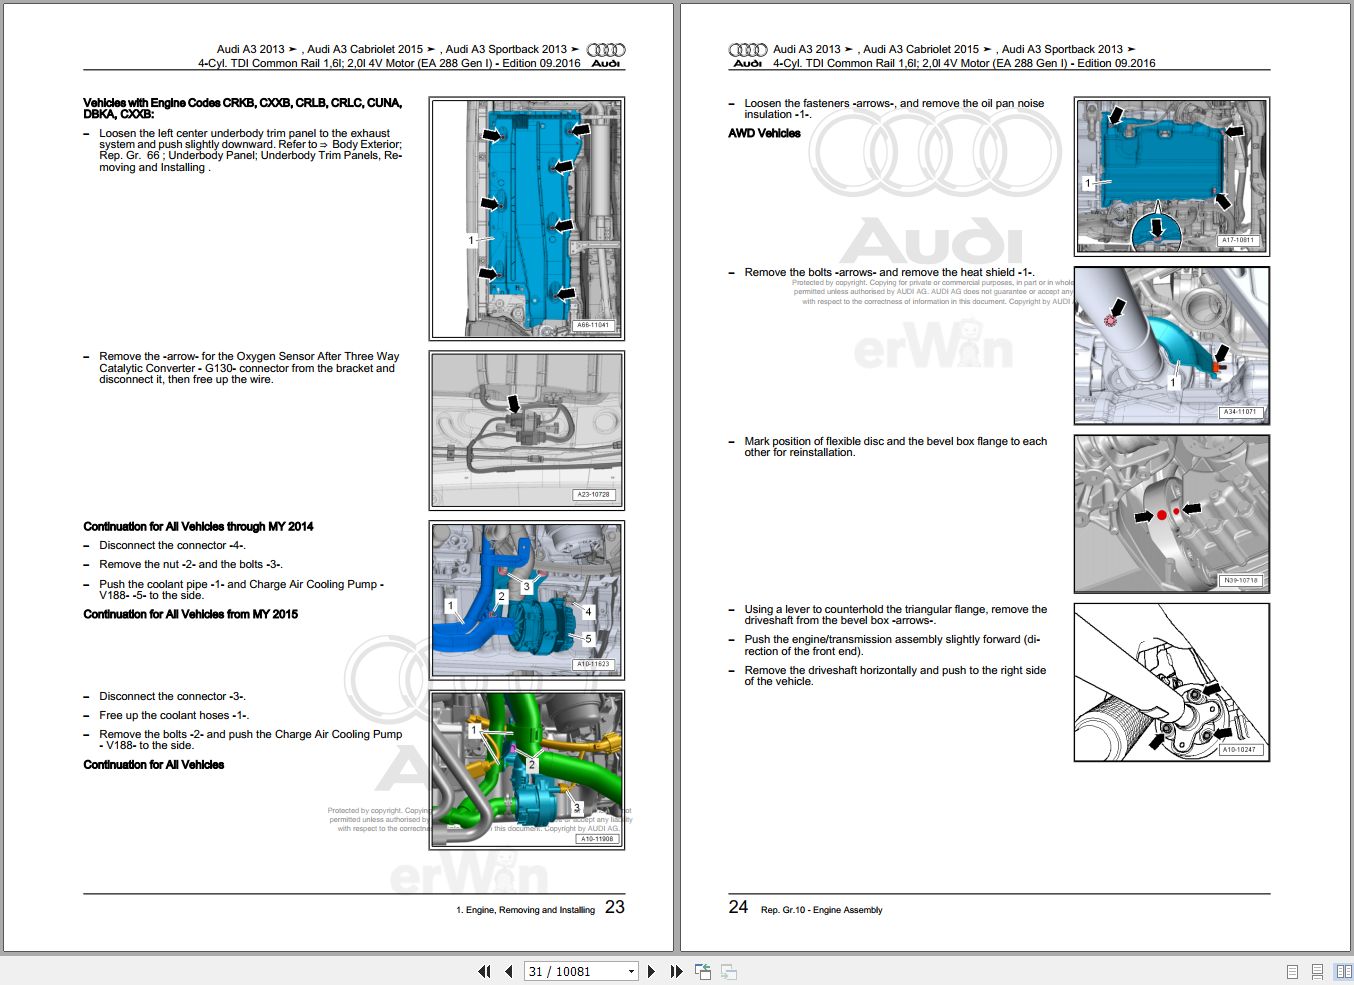Screen dimensions: 1354x985
Task: Go to the previous page
Action: tap(509, 971)
